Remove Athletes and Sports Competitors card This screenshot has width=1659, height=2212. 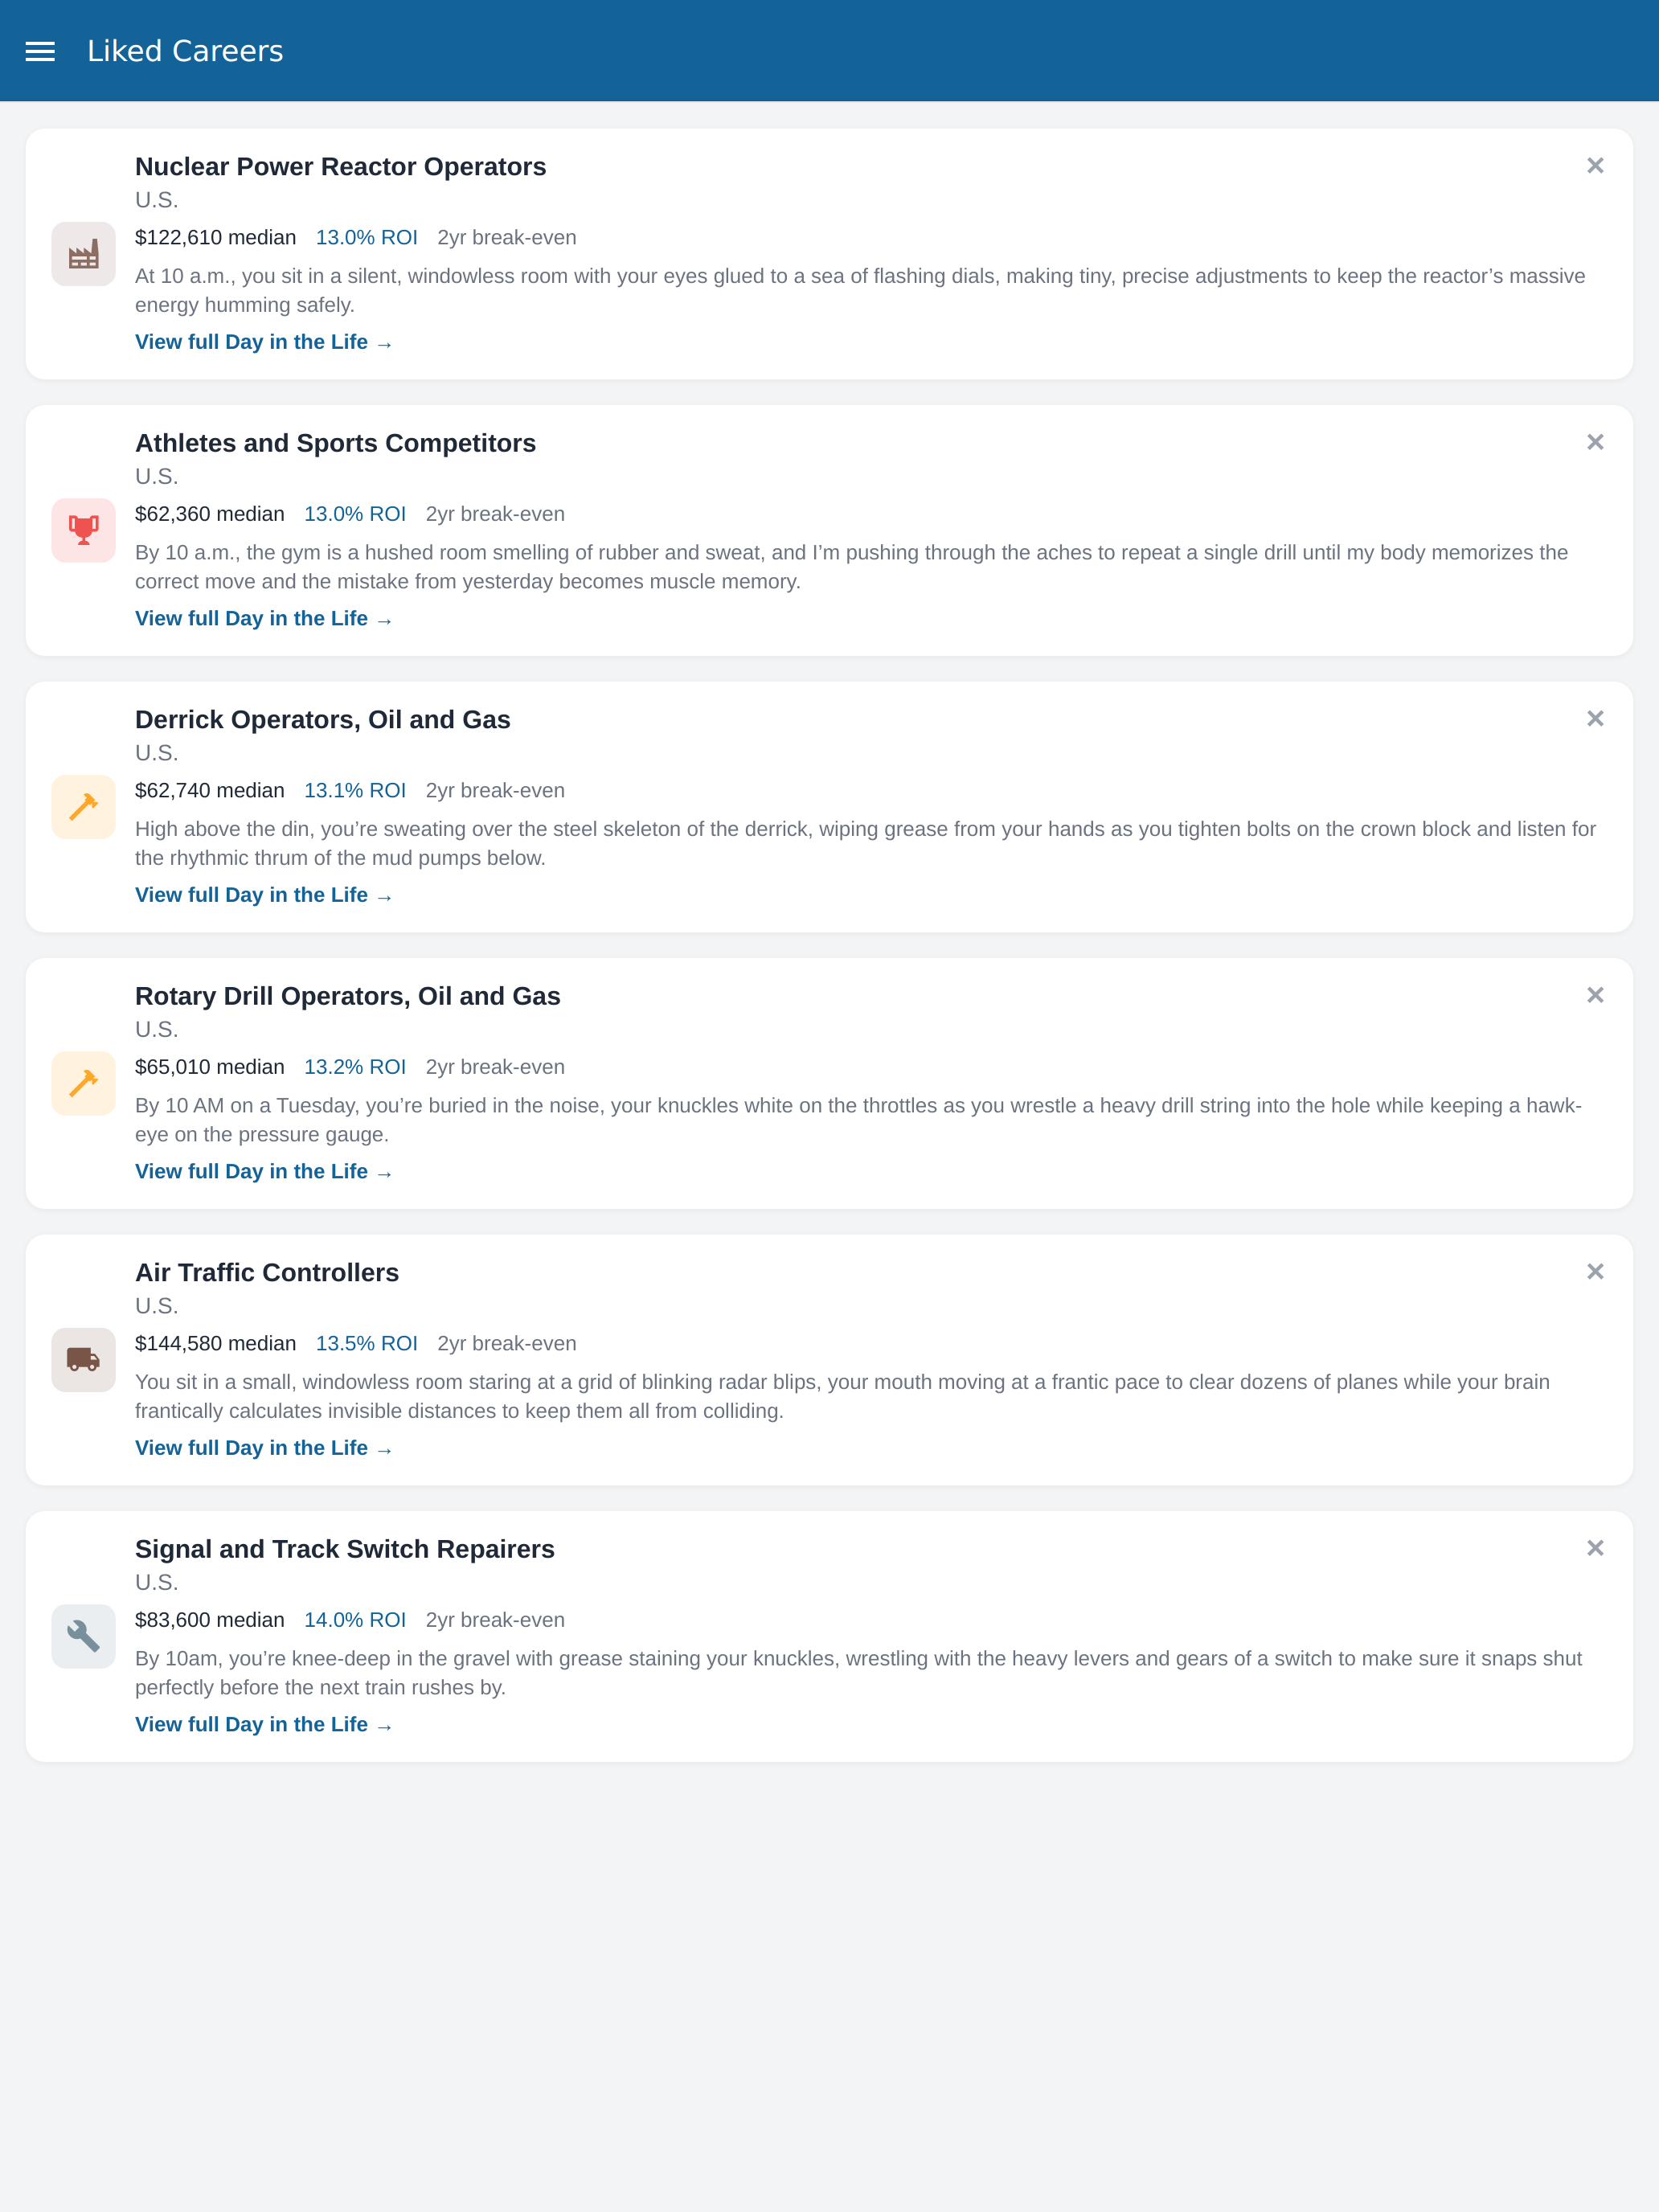(1595, 442)
